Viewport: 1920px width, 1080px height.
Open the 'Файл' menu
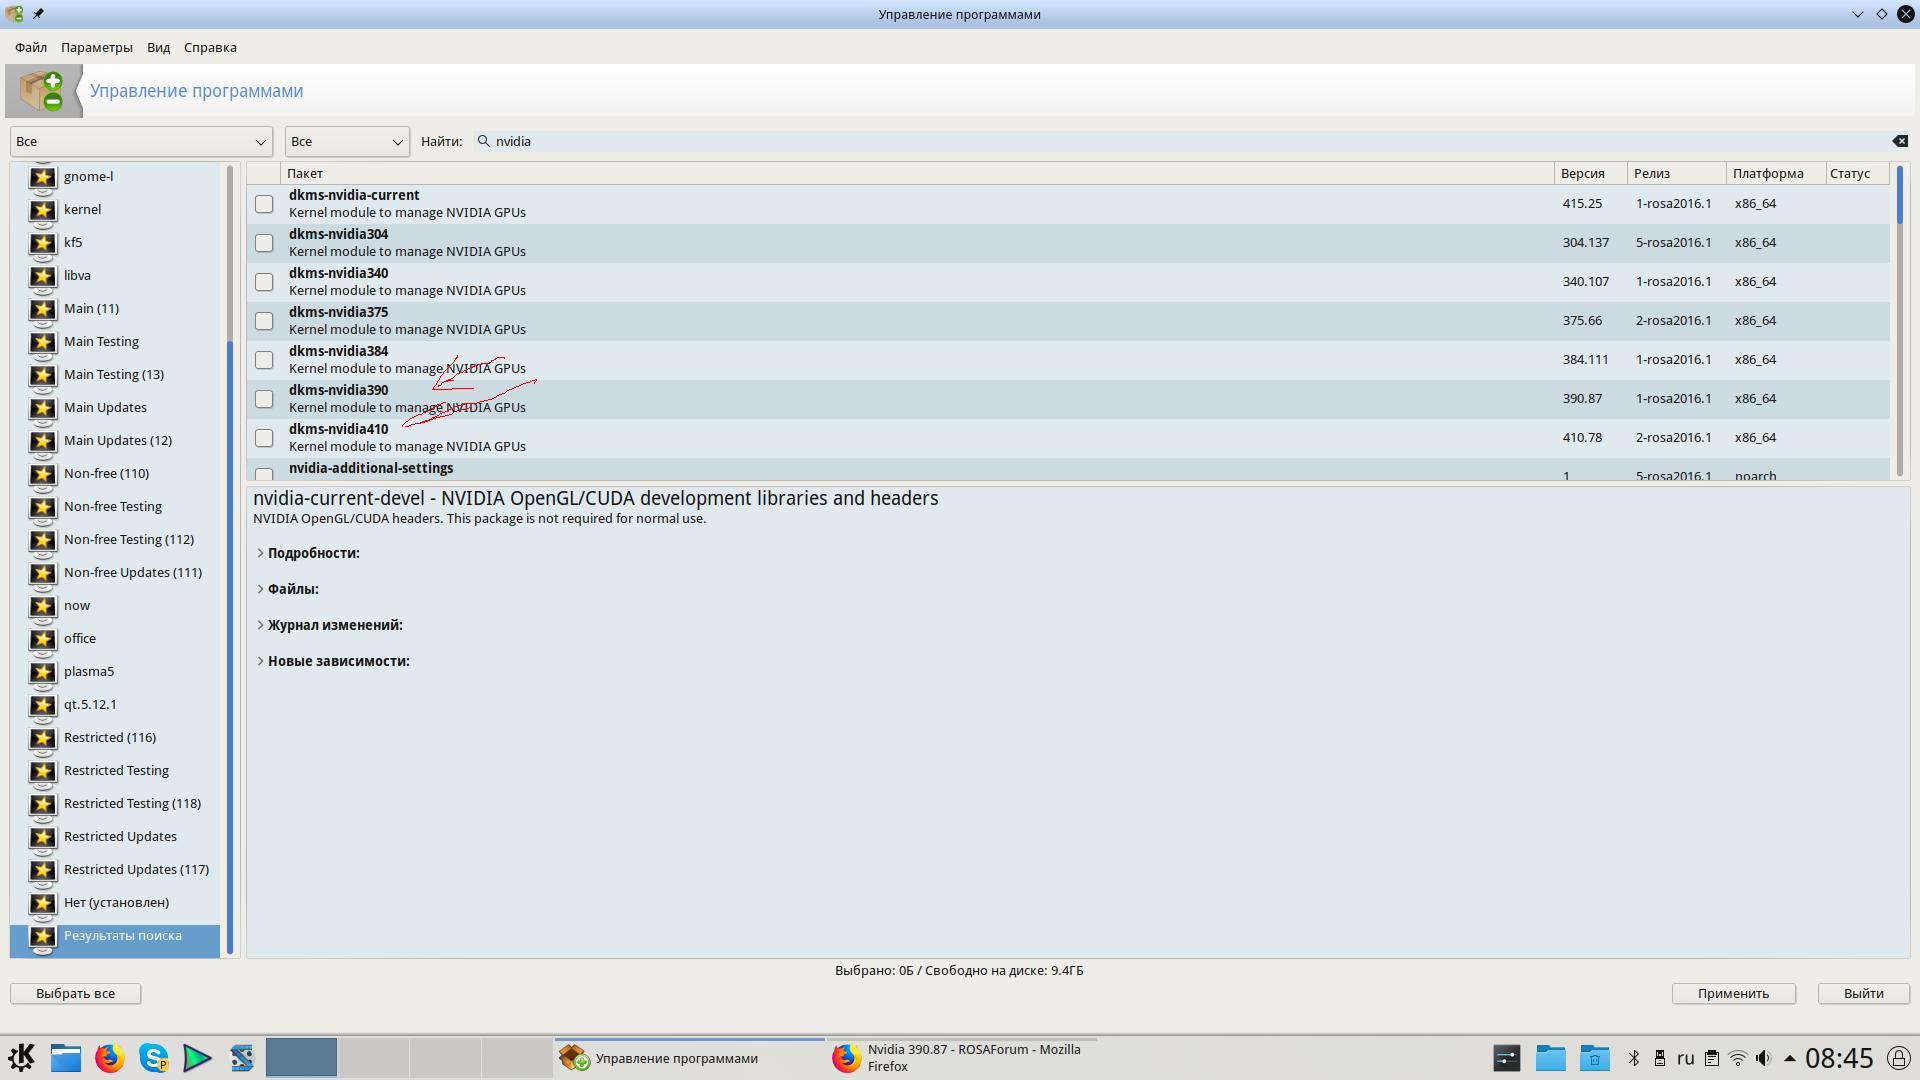(31, 47)
